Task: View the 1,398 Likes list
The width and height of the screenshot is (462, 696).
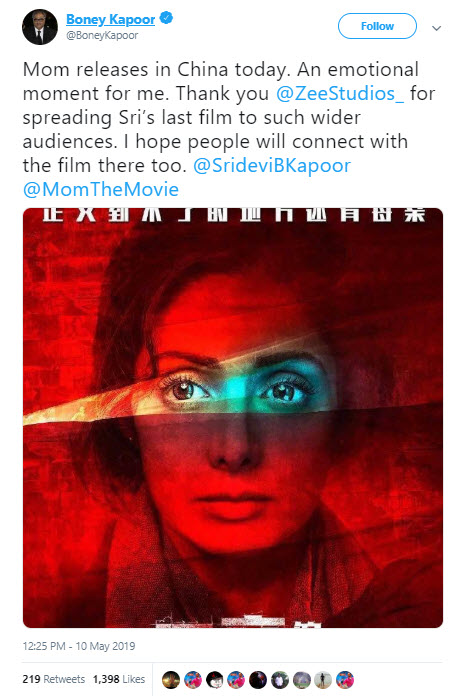Action: click(118, 679)
